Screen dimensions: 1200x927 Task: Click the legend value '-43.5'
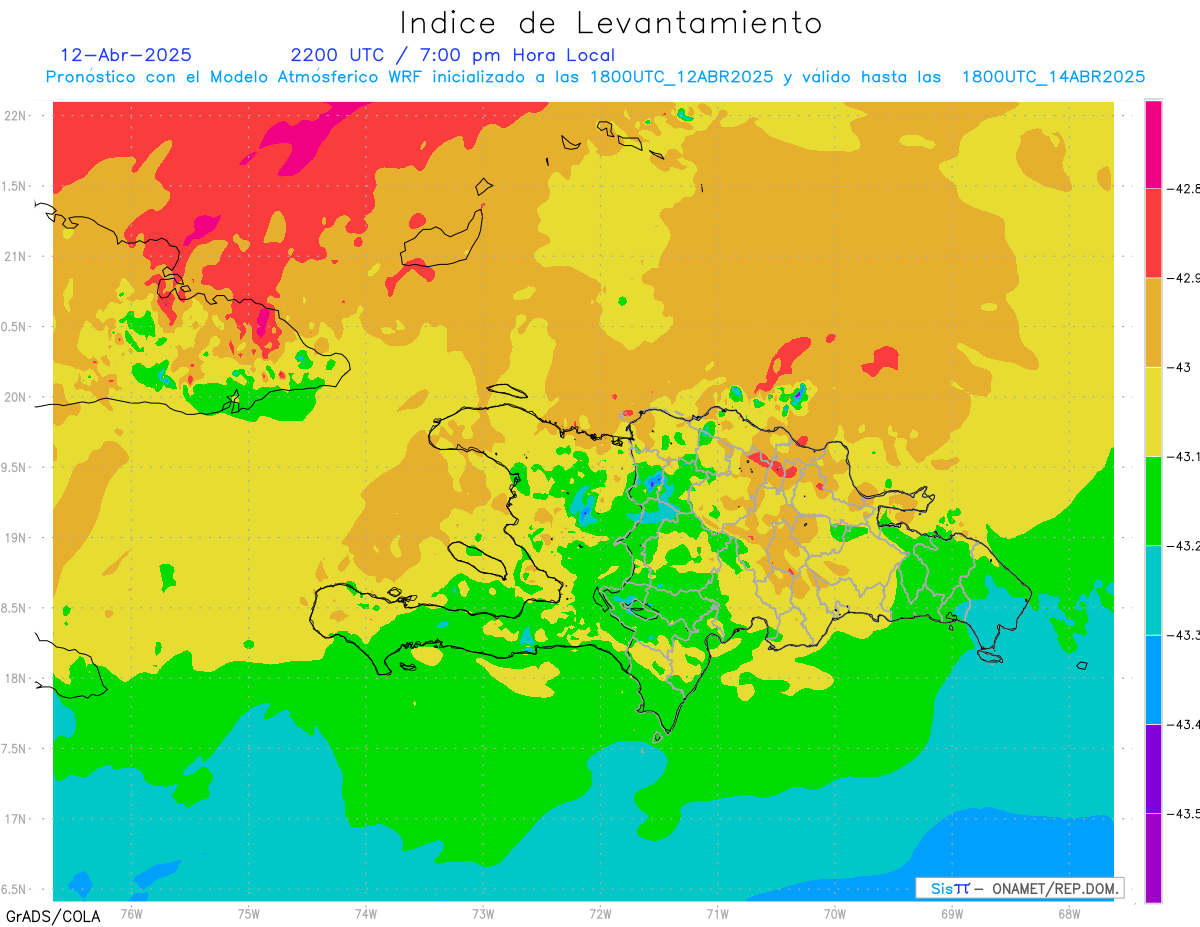[1182, 813]
